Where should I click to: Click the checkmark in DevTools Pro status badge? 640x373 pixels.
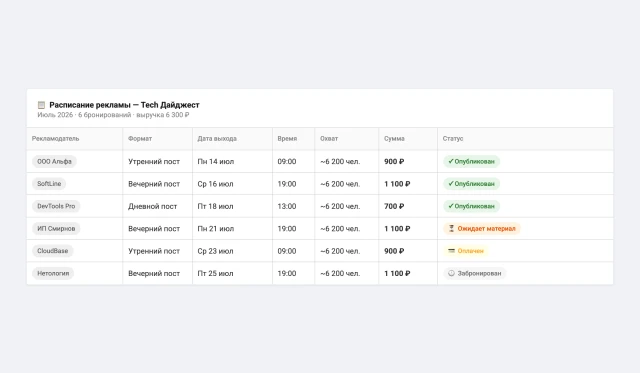coord(451,206)
